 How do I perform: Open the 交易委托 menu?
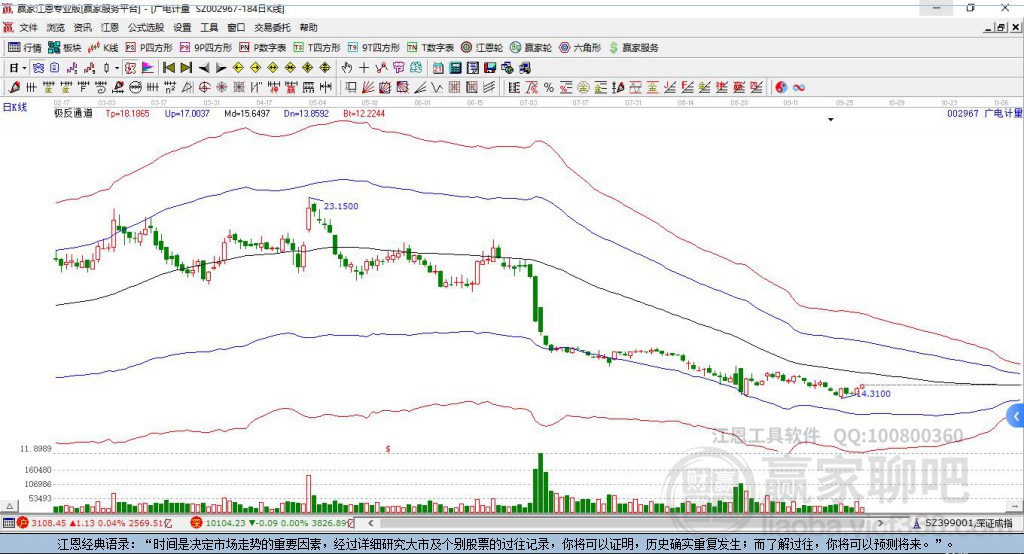(272, 27)
